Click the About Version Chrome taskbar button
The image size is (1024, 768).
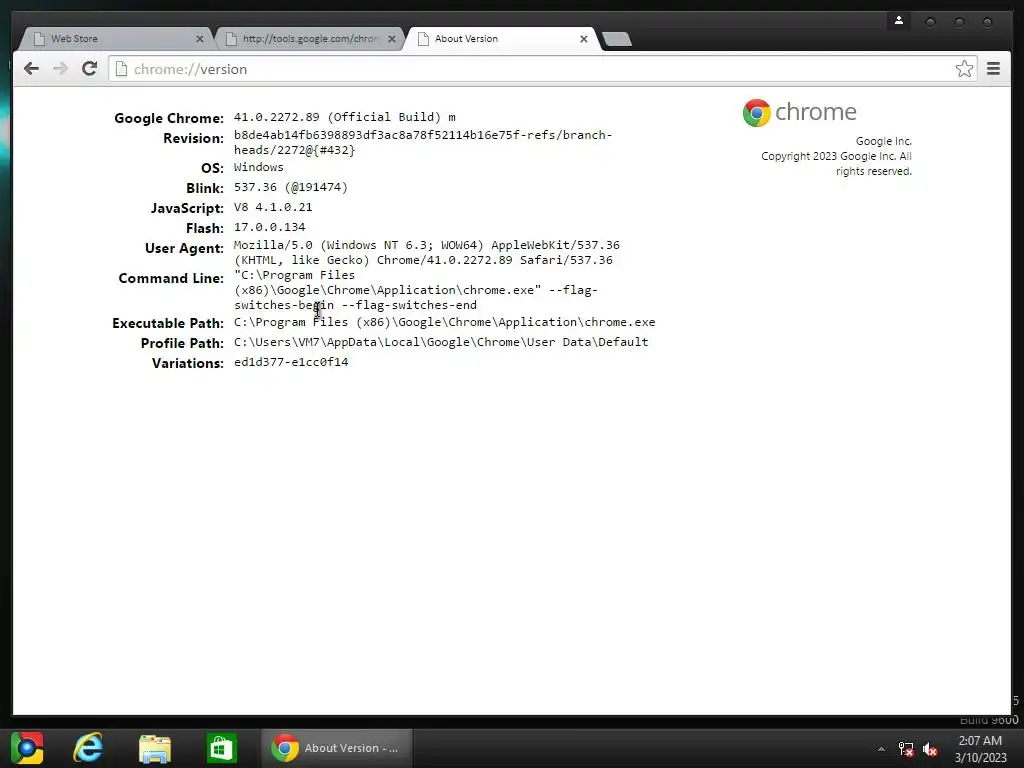336,748
